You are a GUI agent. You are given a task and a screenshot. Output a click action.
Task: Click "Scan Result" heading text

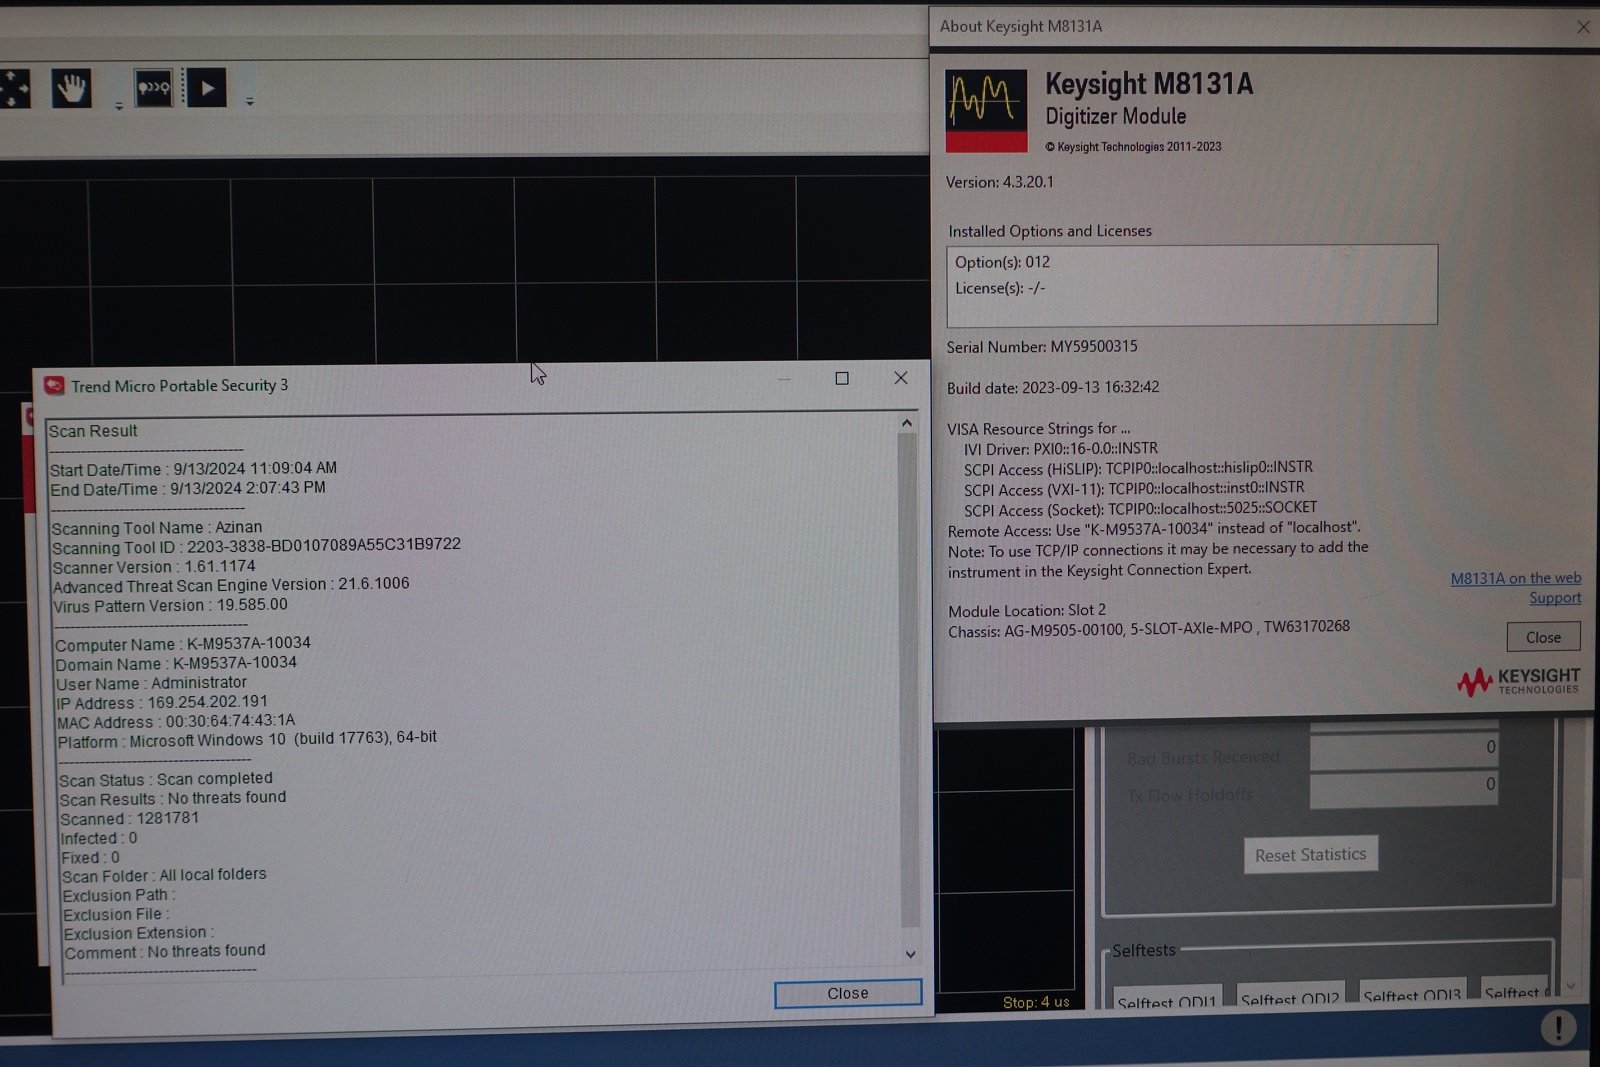[x=93, y=431]
